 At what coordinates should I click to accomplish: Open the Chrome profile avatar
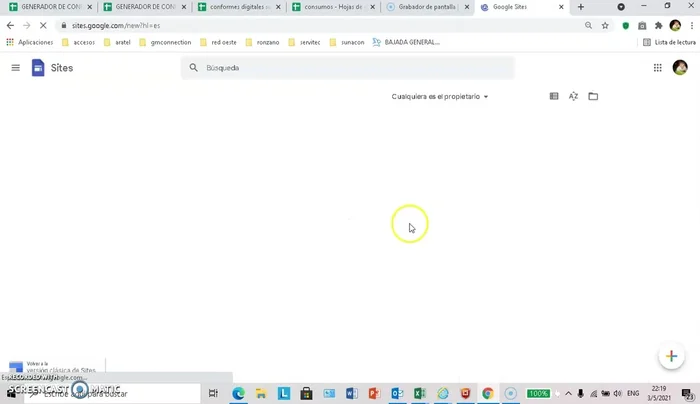click(675, 26)
